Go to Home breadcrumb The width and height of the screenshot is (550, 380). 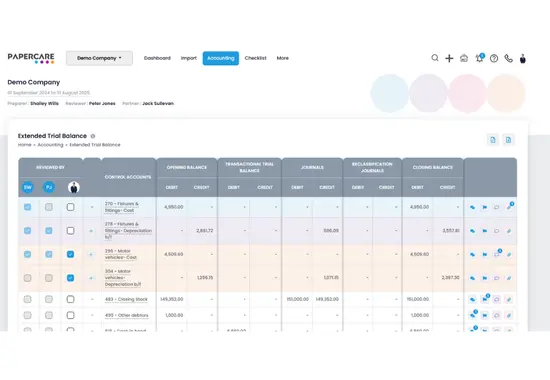25,145
